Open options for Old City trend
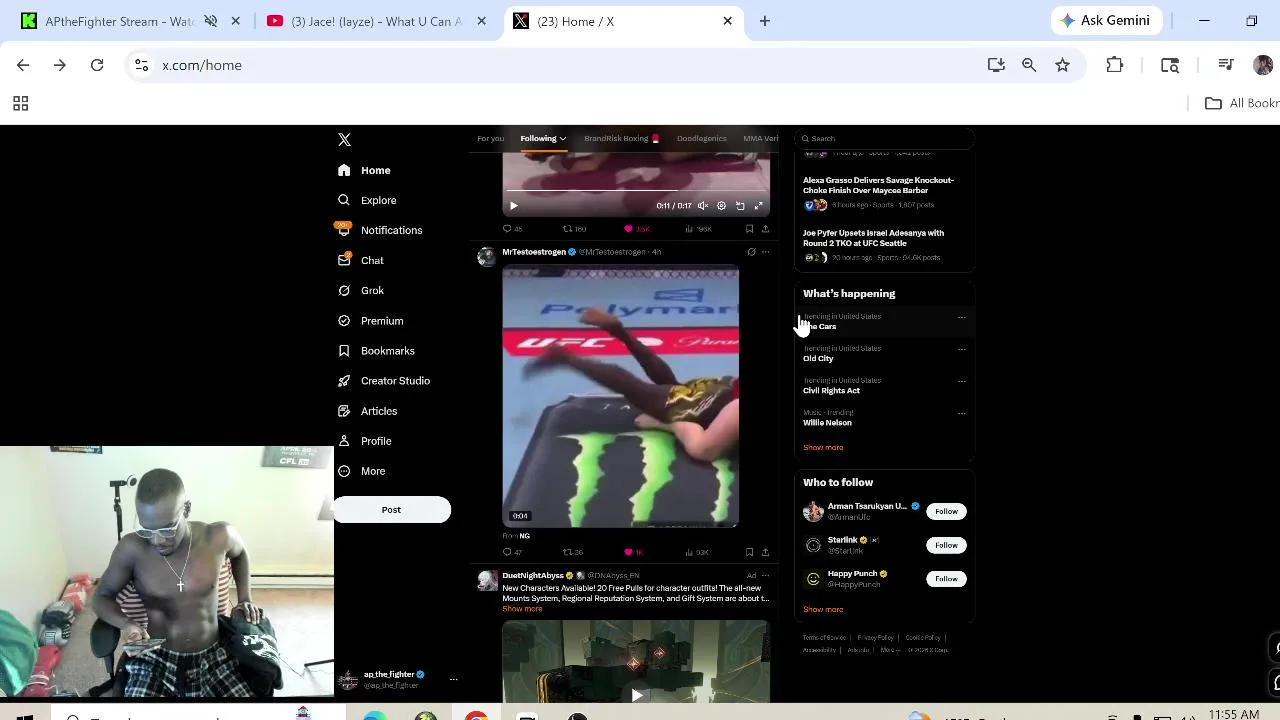Viewport: 1280px width, 720px height. pos(962,349)
